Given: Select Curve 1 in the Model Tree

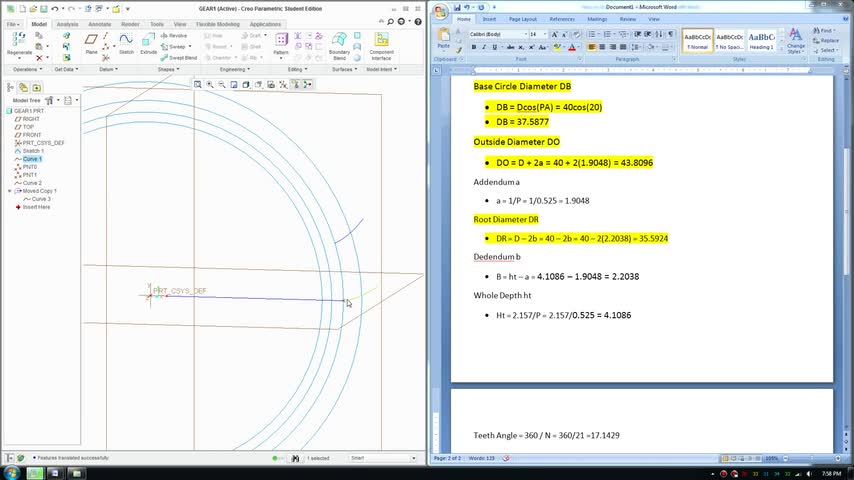Looking at the screenshot, I should pos(32,159).
